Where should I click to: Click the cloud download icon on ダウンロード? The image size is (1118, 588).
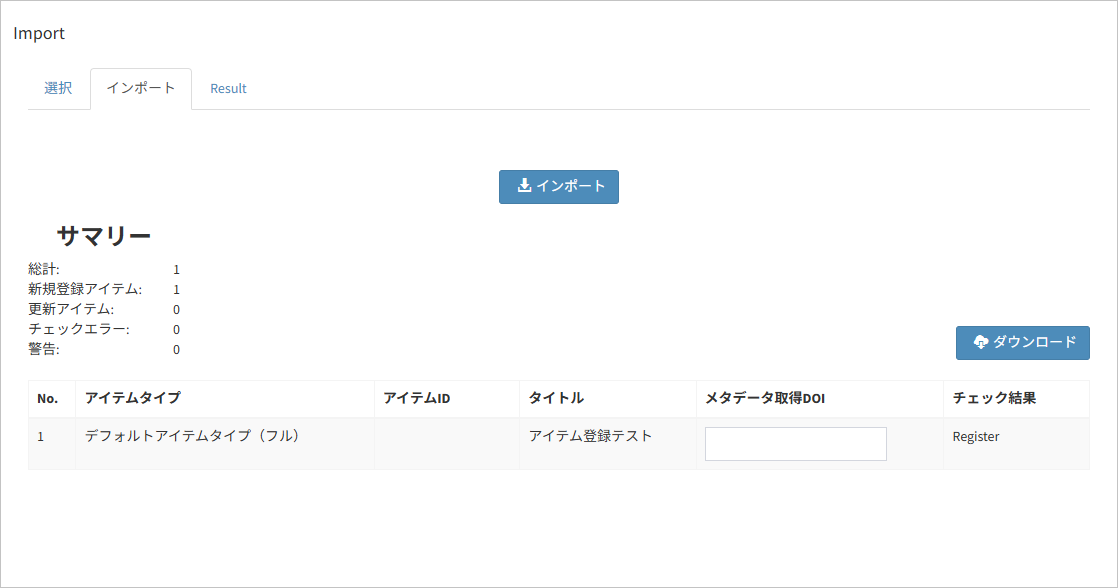(x=980, y=342)
